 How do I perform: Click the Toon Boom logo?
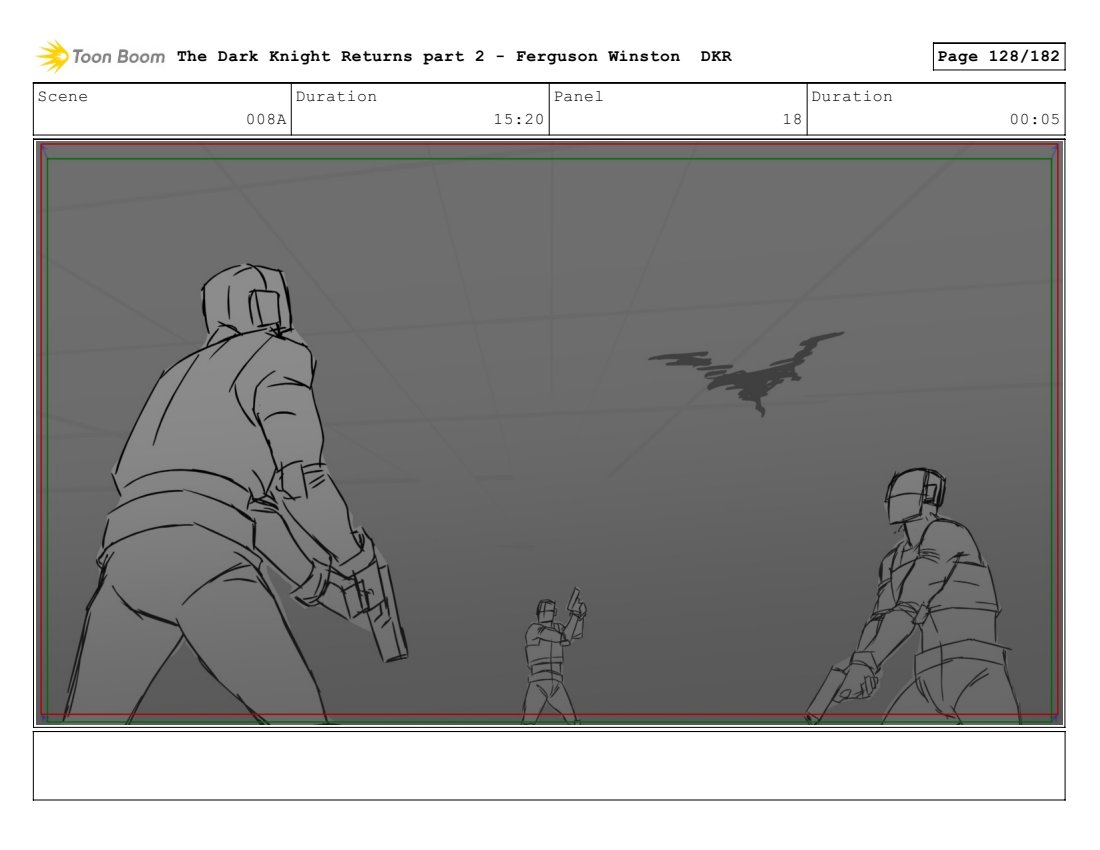(100, 56)
